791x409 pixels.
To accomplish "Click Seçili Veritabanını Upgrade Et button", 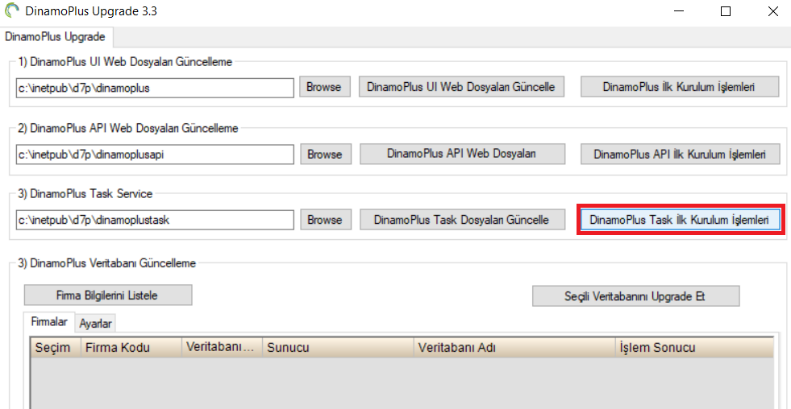I will [636, 296].
